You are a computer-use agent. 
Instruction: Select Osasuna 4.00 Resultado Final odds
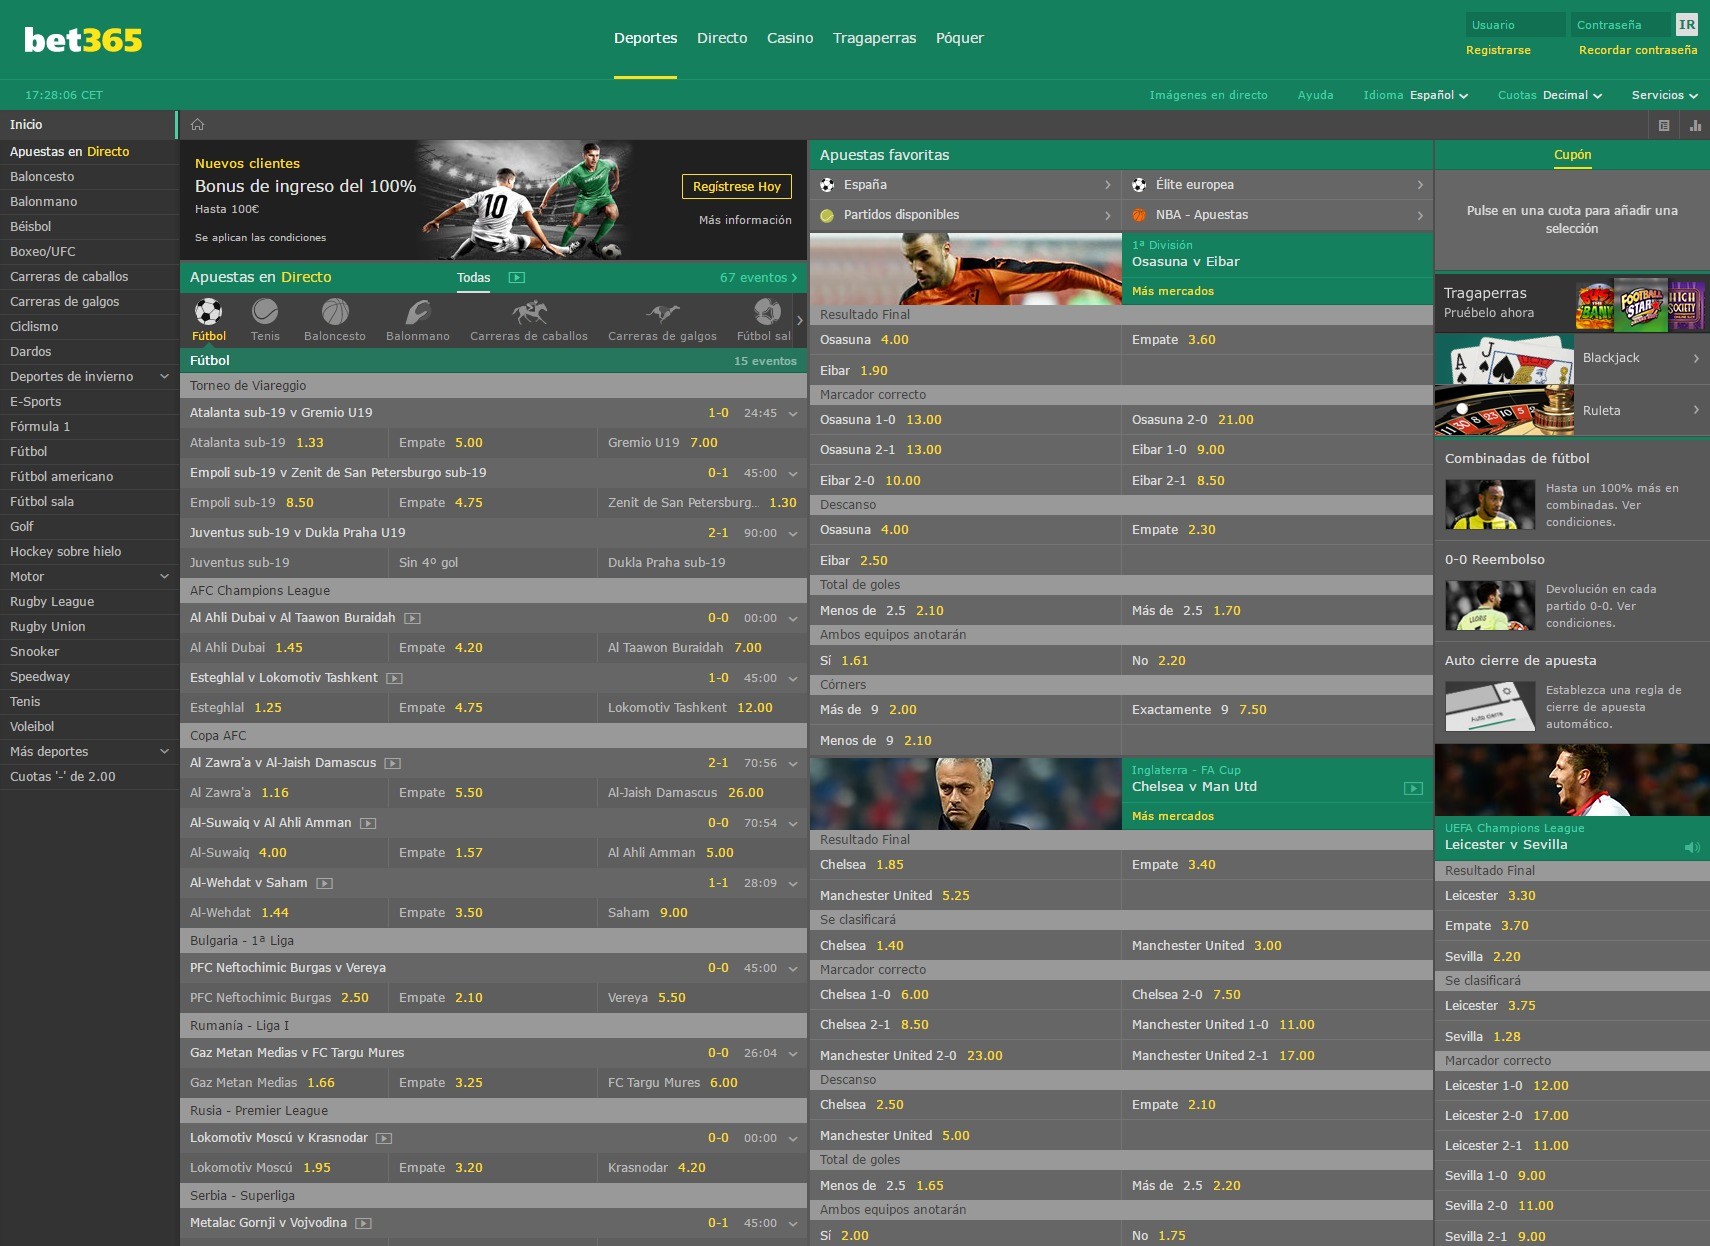click(x=965, y=340)
